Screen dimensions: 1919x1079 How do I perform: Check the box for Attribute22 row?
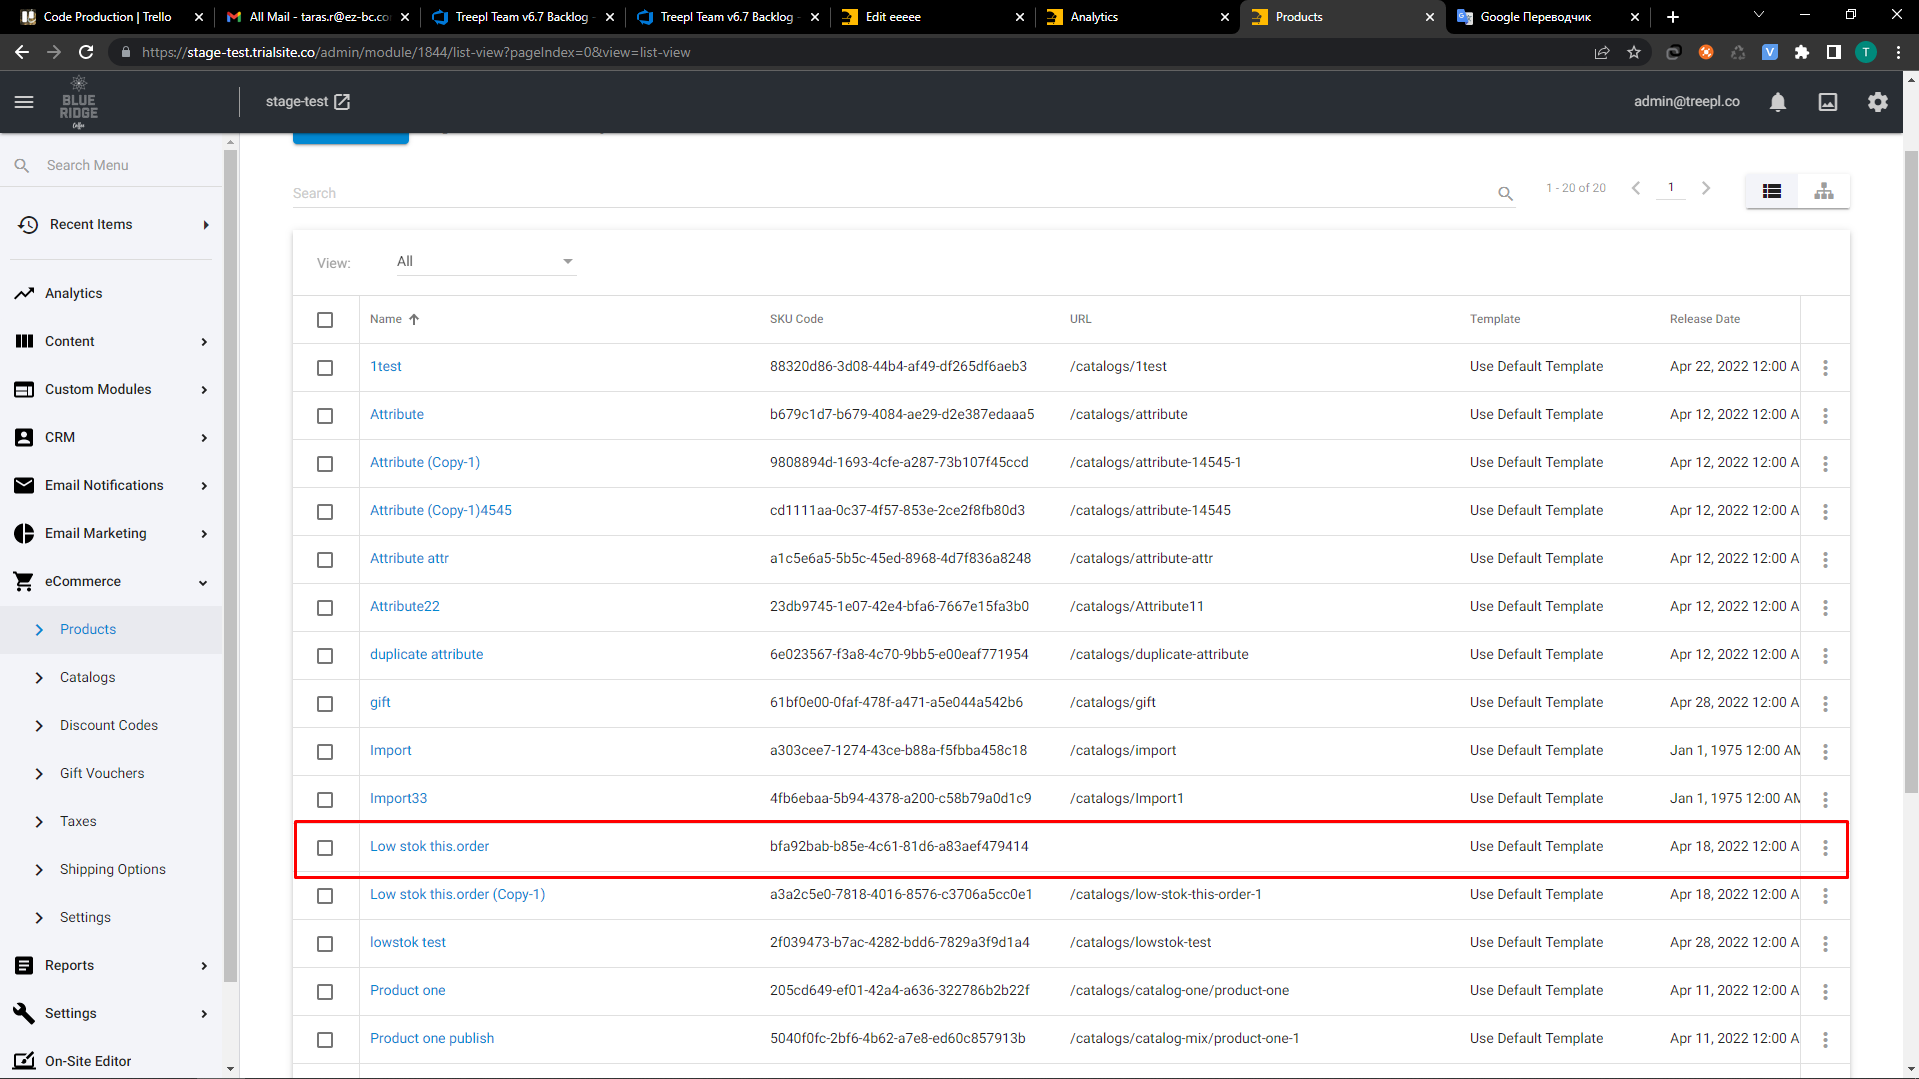click(325, 608)
